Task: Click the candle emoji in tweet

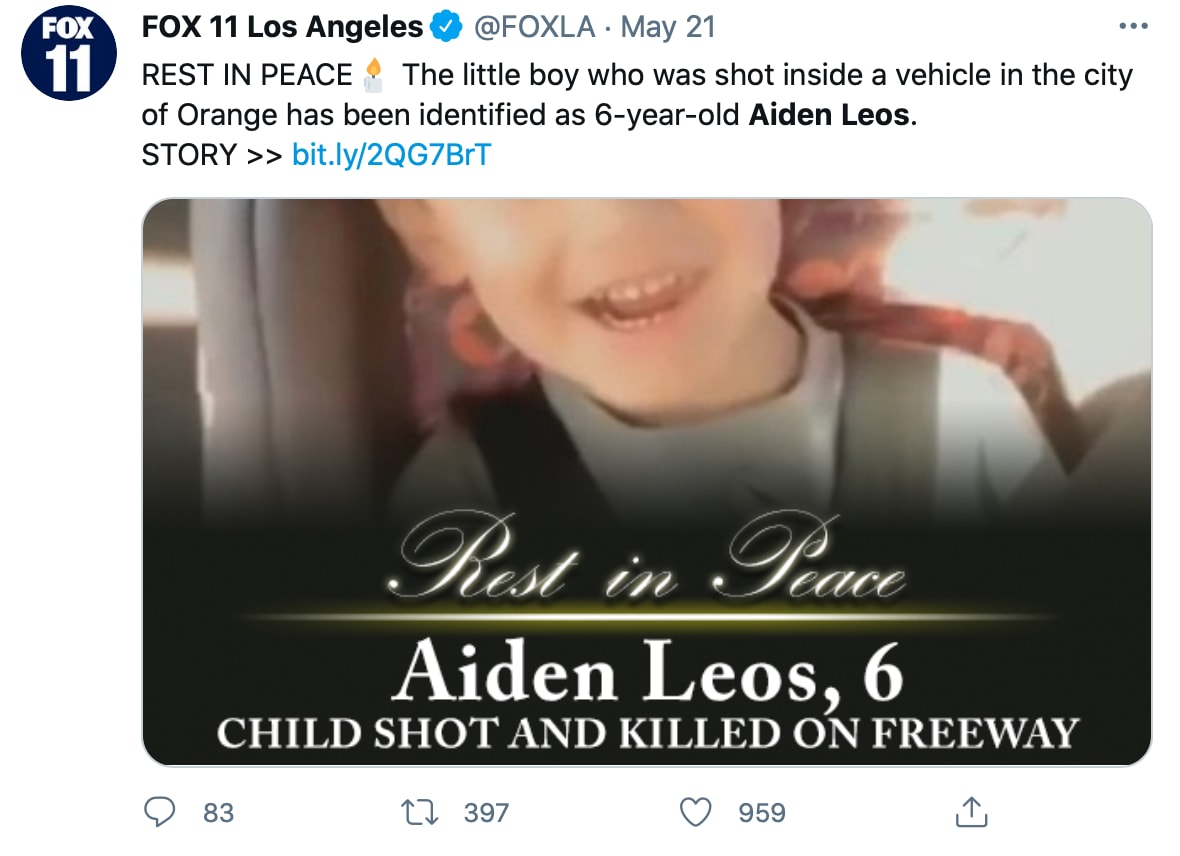Action: pos(373,75)
